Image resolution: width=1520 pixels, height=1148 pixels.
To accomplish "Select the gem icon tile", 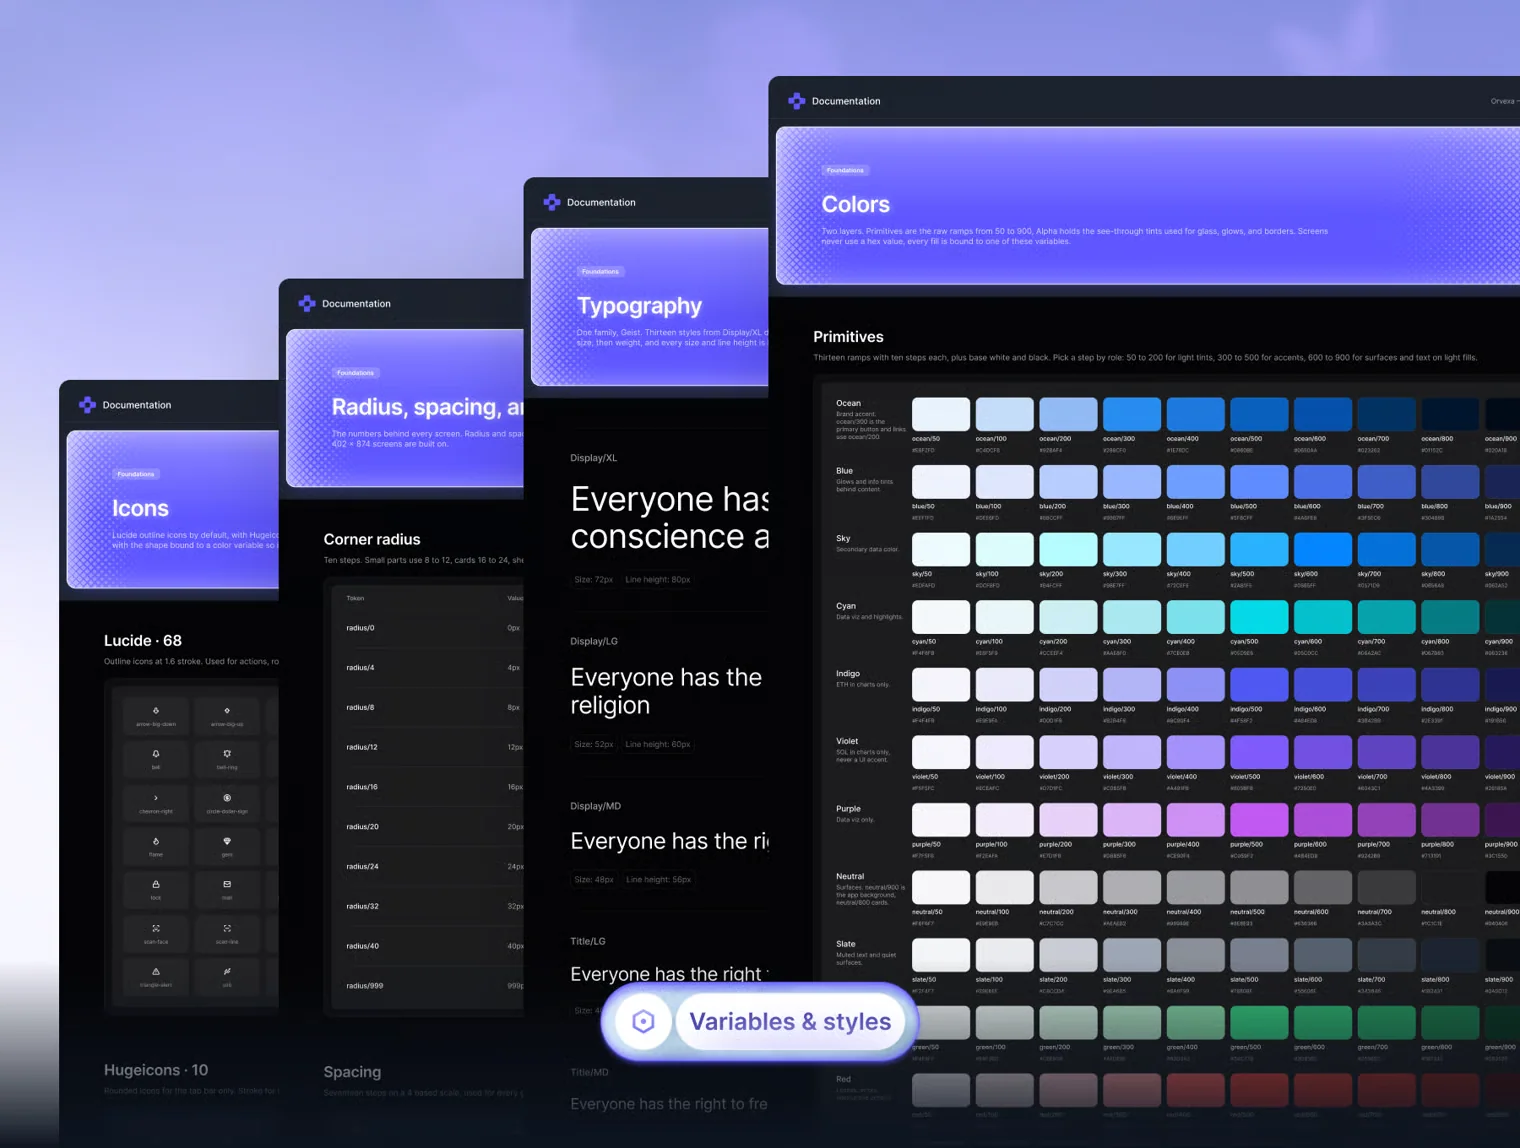I will click(227, 846).
